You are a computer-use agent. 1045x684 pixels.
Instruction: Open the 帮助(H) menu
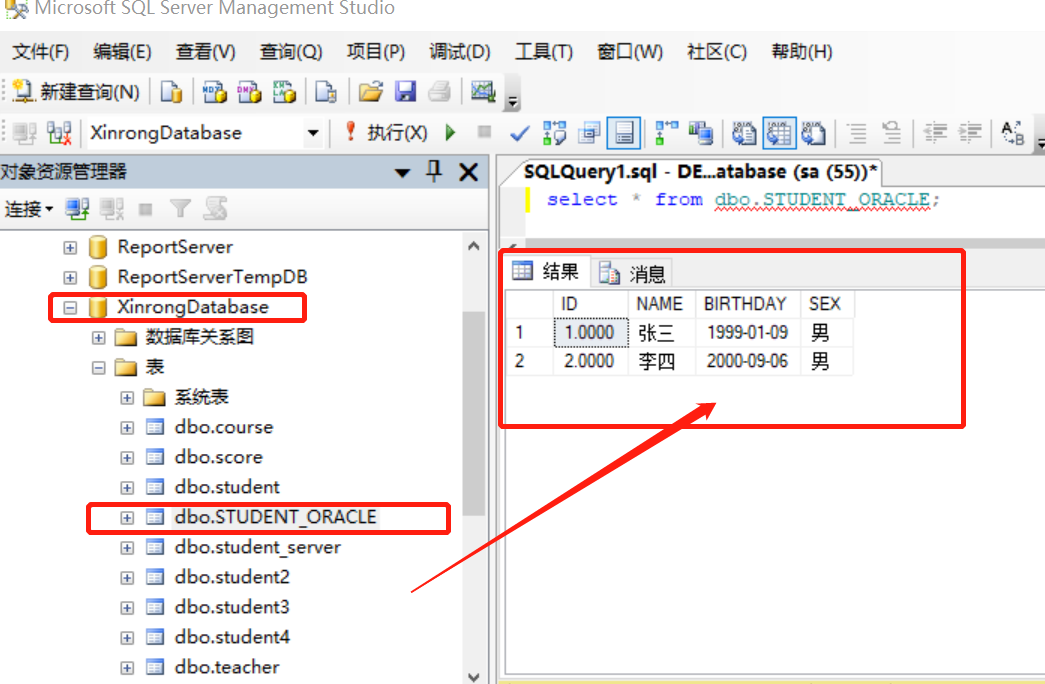tap(802, 51)
